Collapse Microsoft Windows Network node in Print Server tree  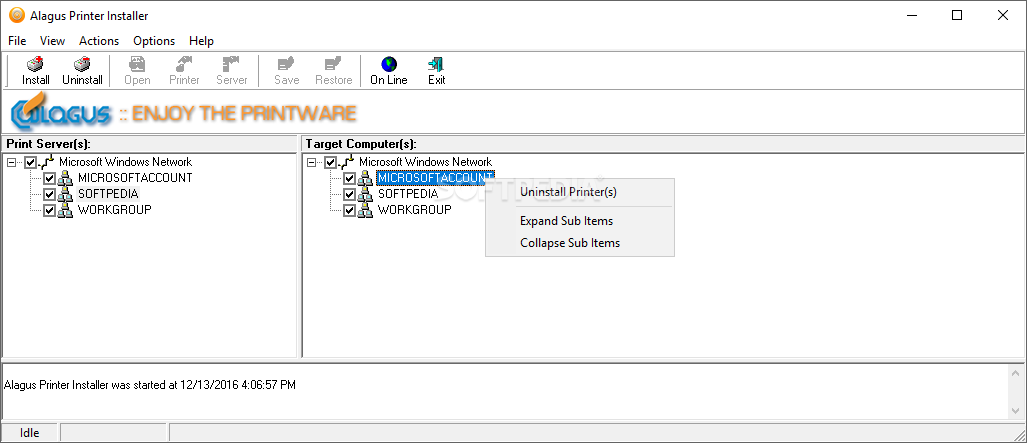tap(12, 163)
